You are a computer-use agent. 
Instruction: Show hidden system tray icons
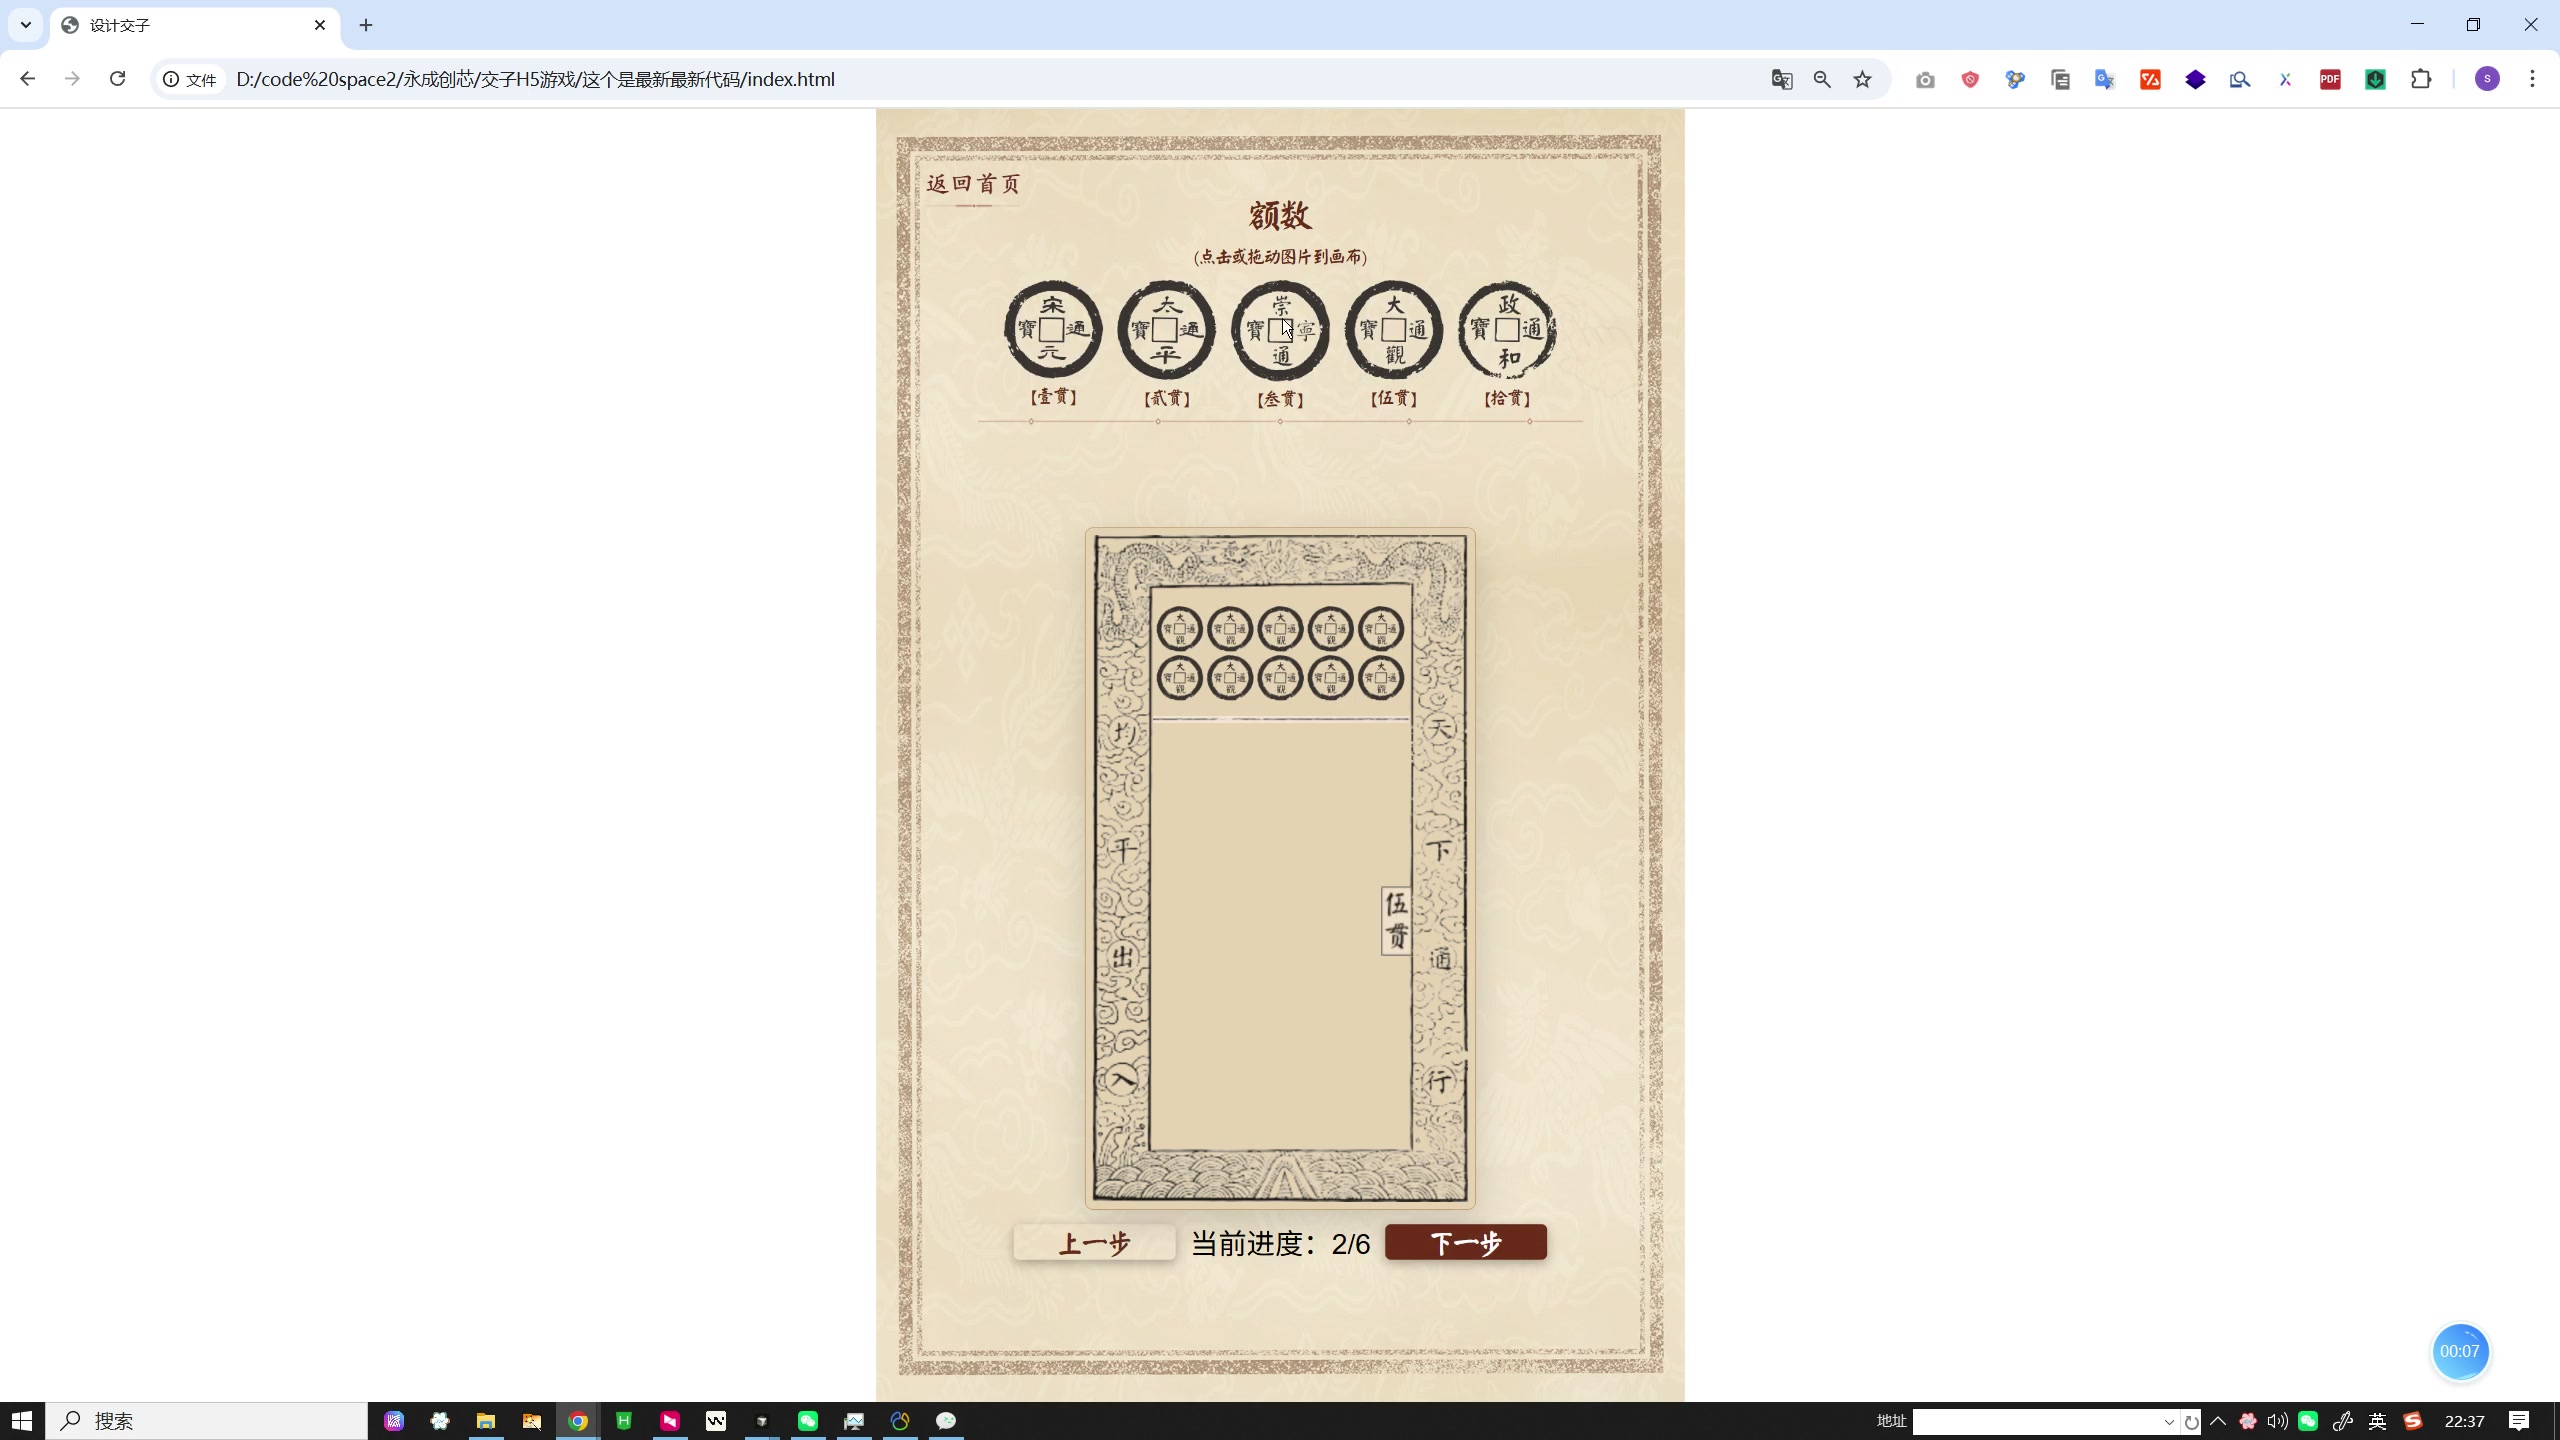point(2218,1421)
